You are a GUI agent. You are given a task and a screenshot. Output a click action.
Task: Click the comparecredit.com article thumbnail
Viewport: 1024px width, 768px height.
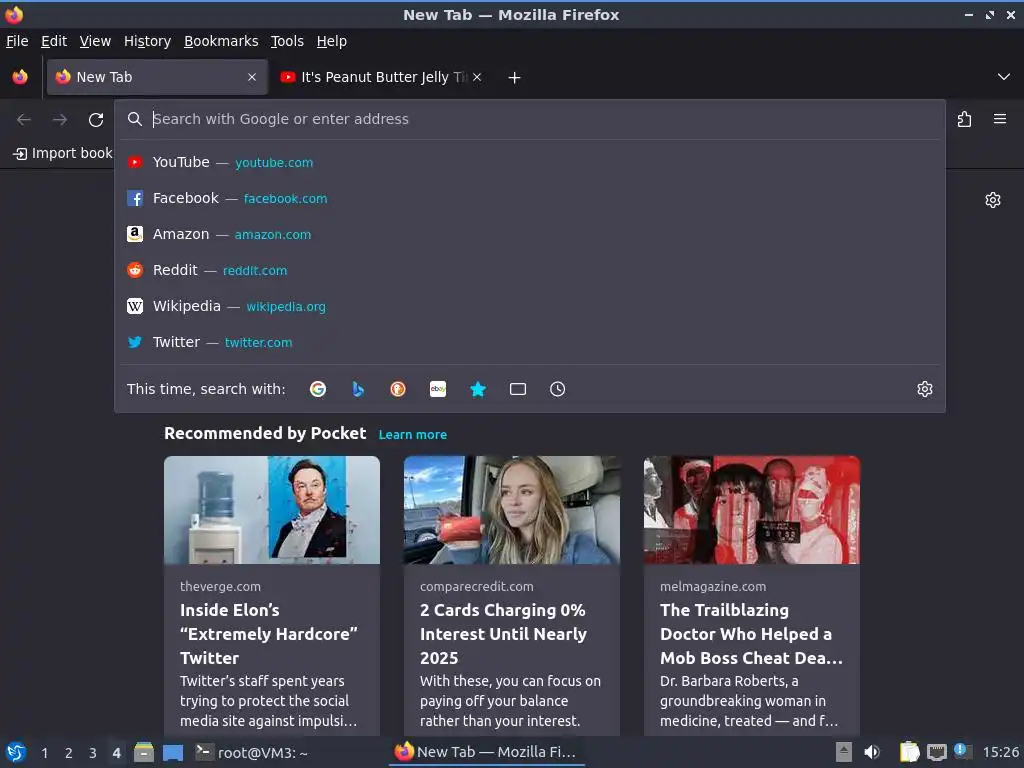[x=512, y=510]
